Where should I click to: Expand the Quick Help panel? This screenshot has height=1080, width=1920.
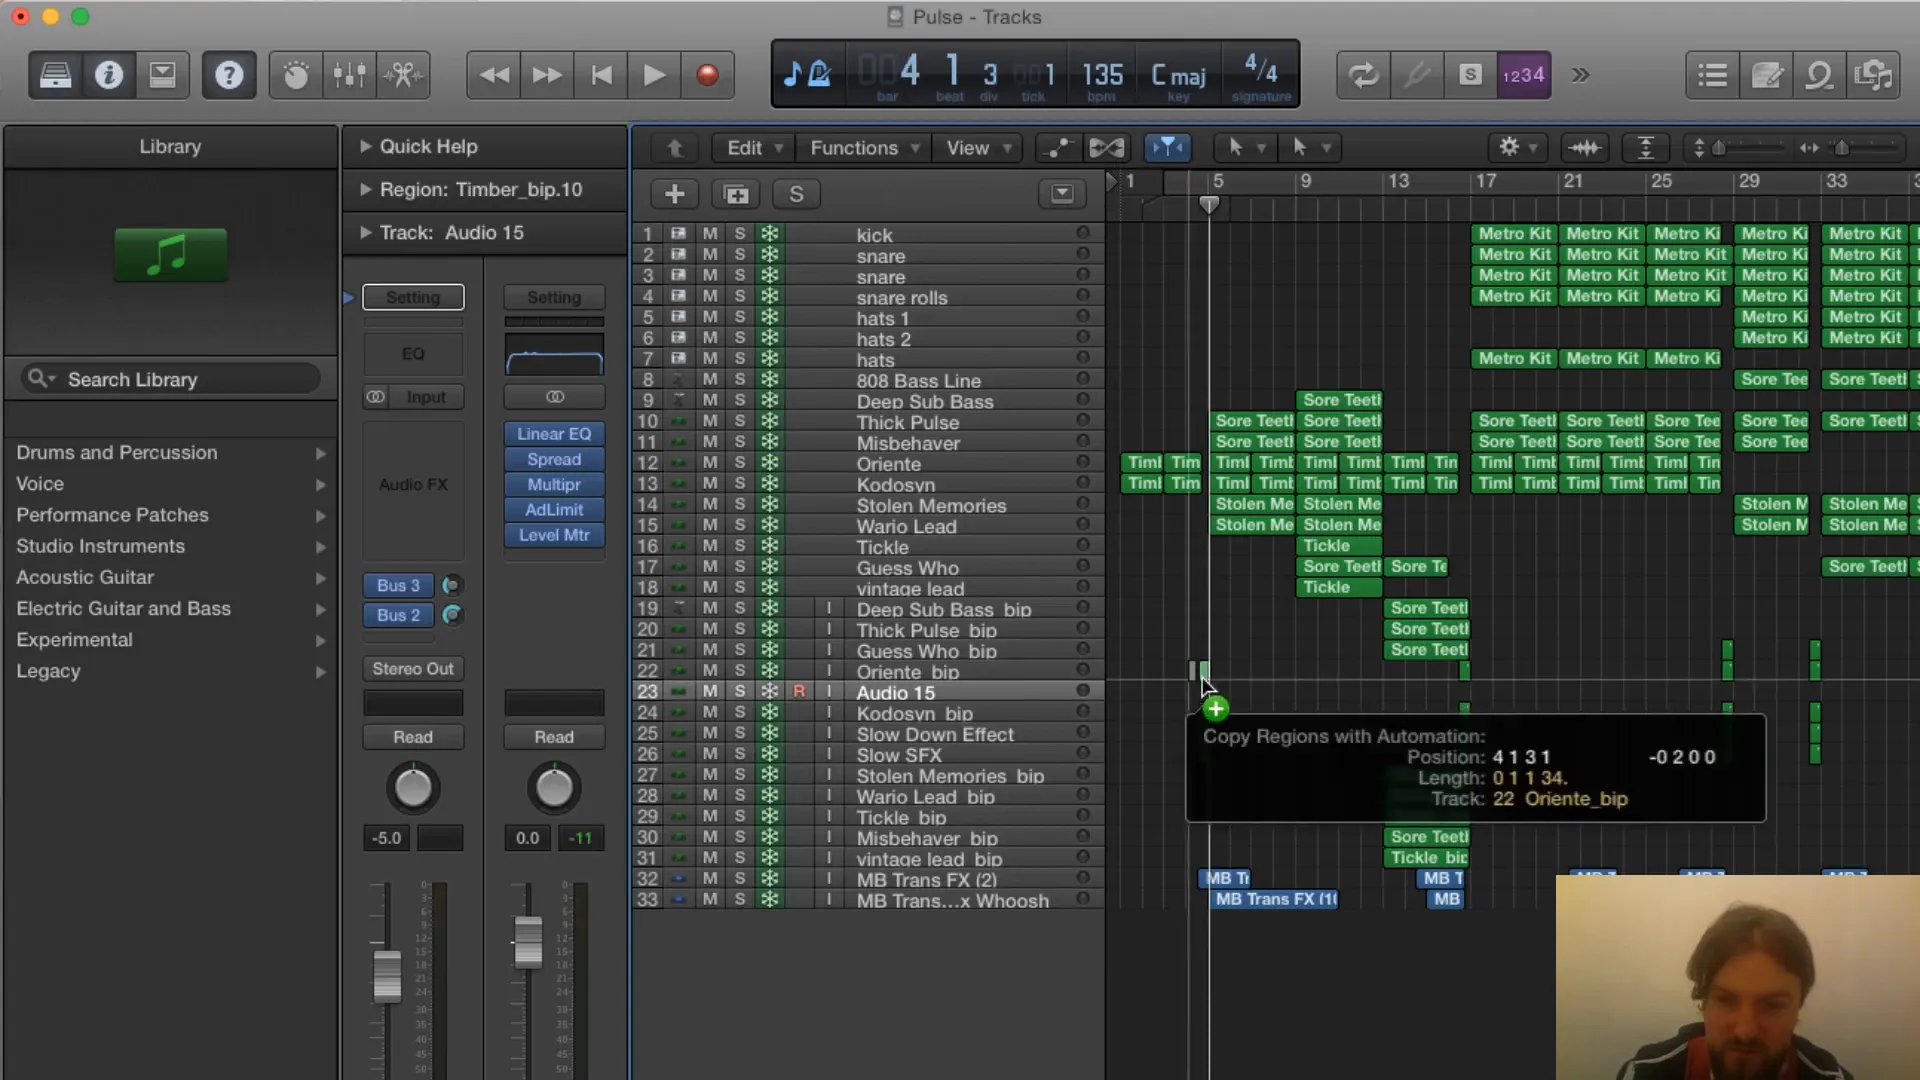365,145
